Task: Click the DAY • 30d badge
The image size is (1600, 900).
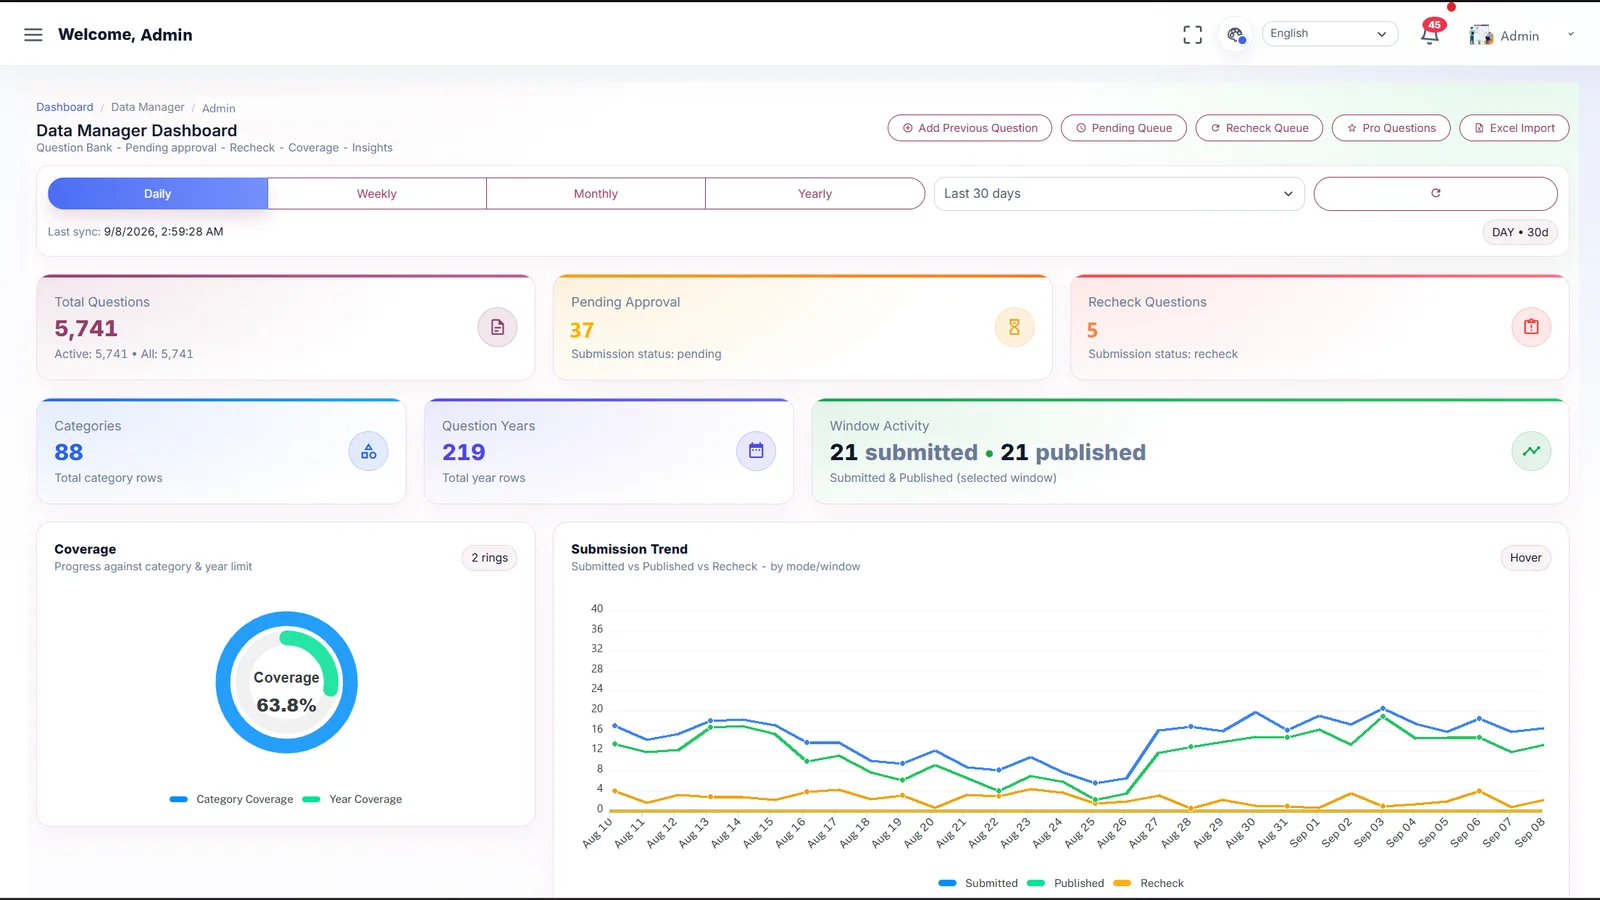Action: (x=1520, y=232)
